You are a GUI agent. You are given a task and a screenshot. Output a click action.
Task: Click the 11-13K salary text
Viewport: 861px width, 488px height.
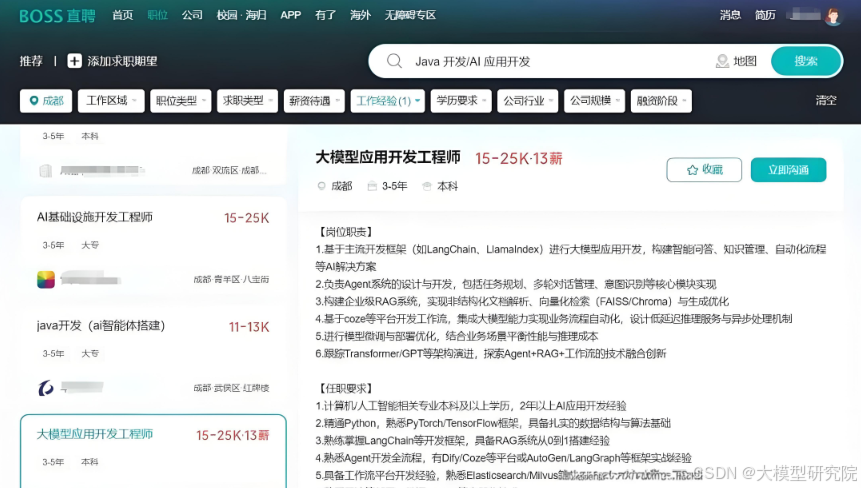(249, 327)
